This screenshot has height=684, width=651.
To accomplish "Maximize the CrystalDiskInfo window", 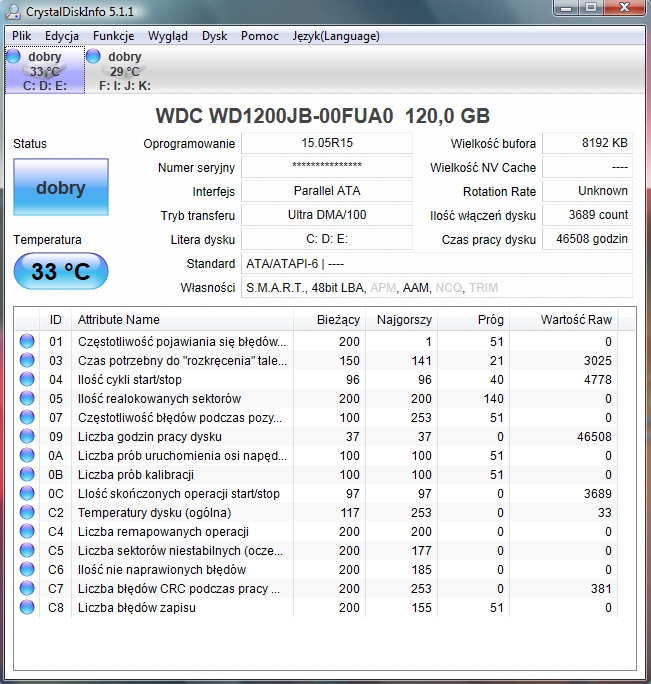I will 591,7.
